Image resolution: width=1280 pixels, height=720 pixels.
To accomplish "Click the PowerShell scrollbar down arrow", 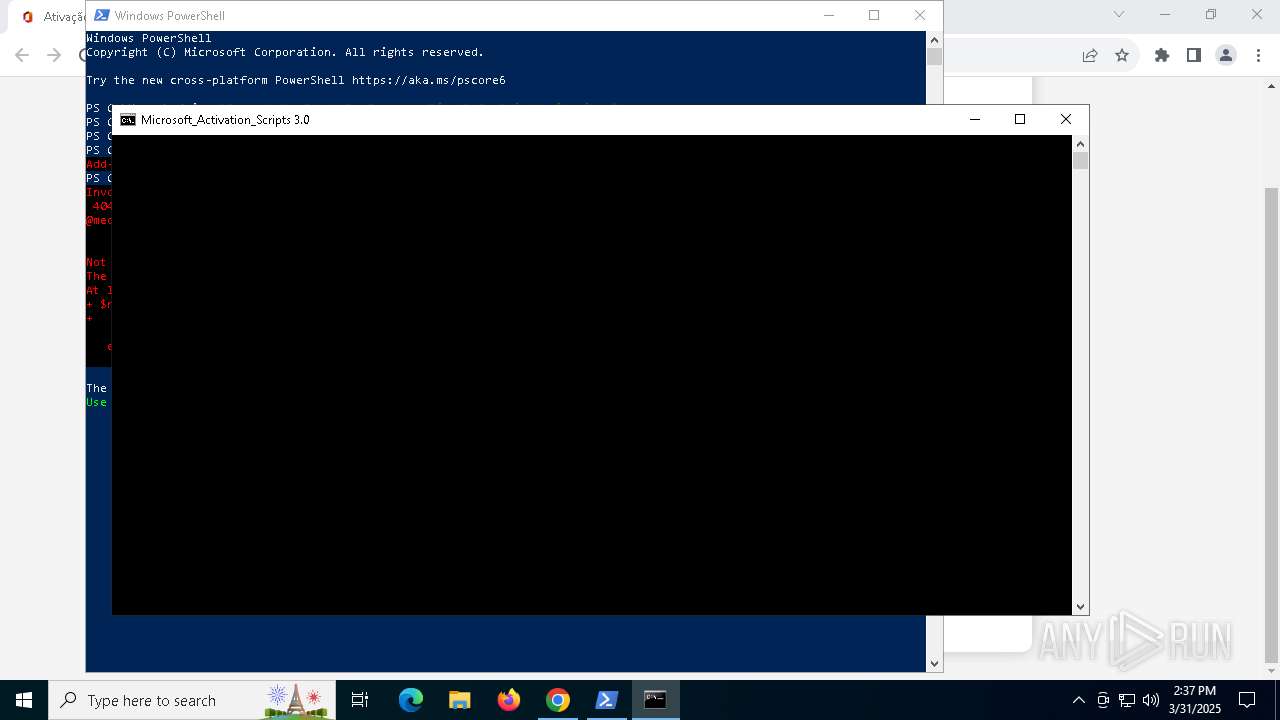I will 934,663.
